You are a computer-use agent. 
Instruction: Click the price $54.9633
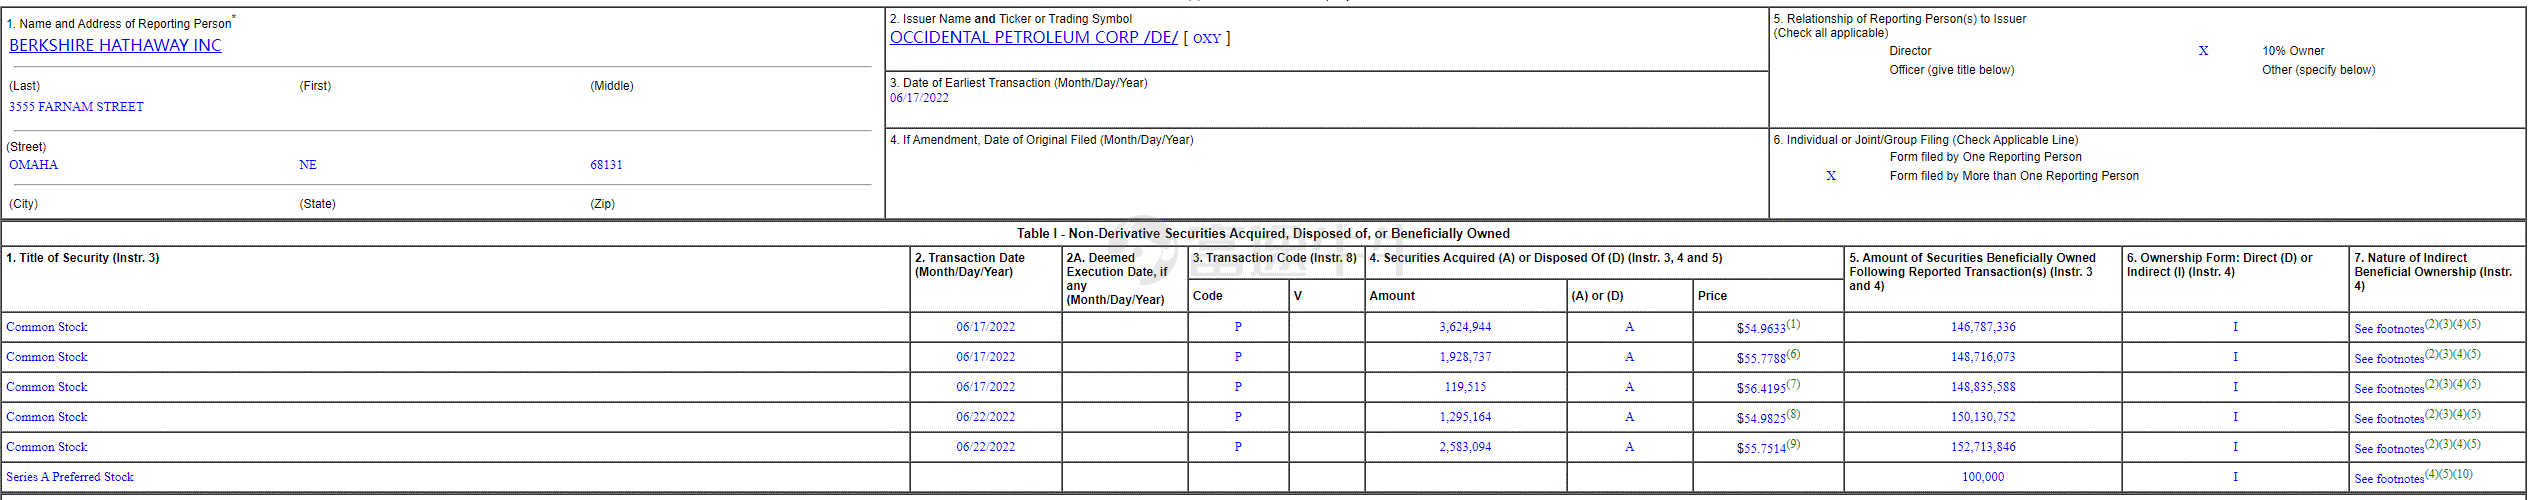[1761, 328]
